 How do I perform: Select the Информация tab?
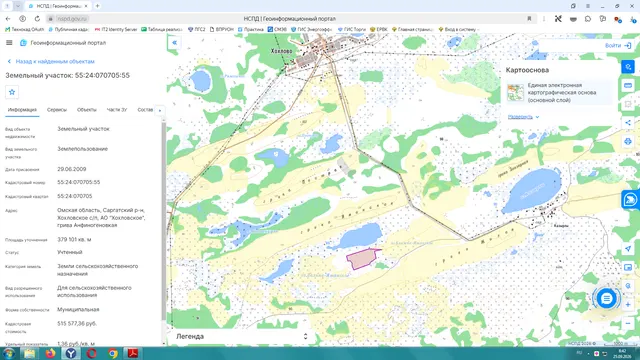pyautogui.click(x=22, y=110)
